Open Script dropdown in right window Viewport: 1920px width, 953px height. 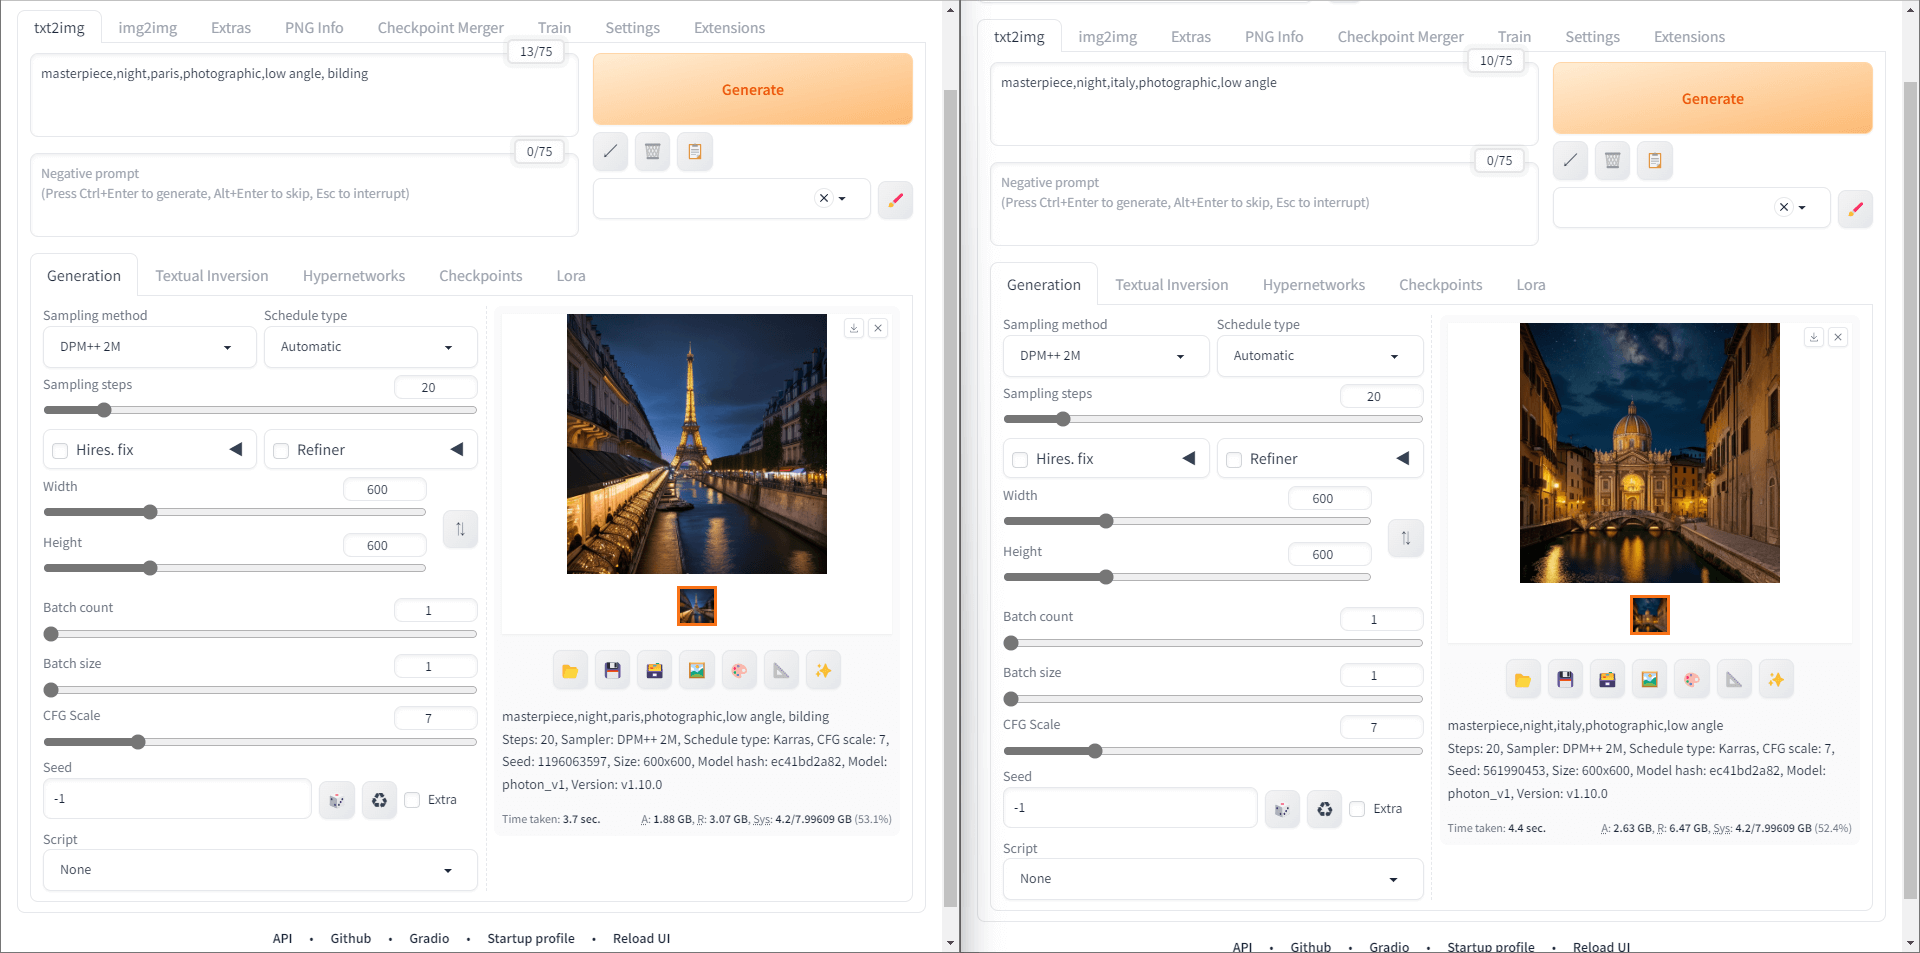click(x=1213, y=879)
